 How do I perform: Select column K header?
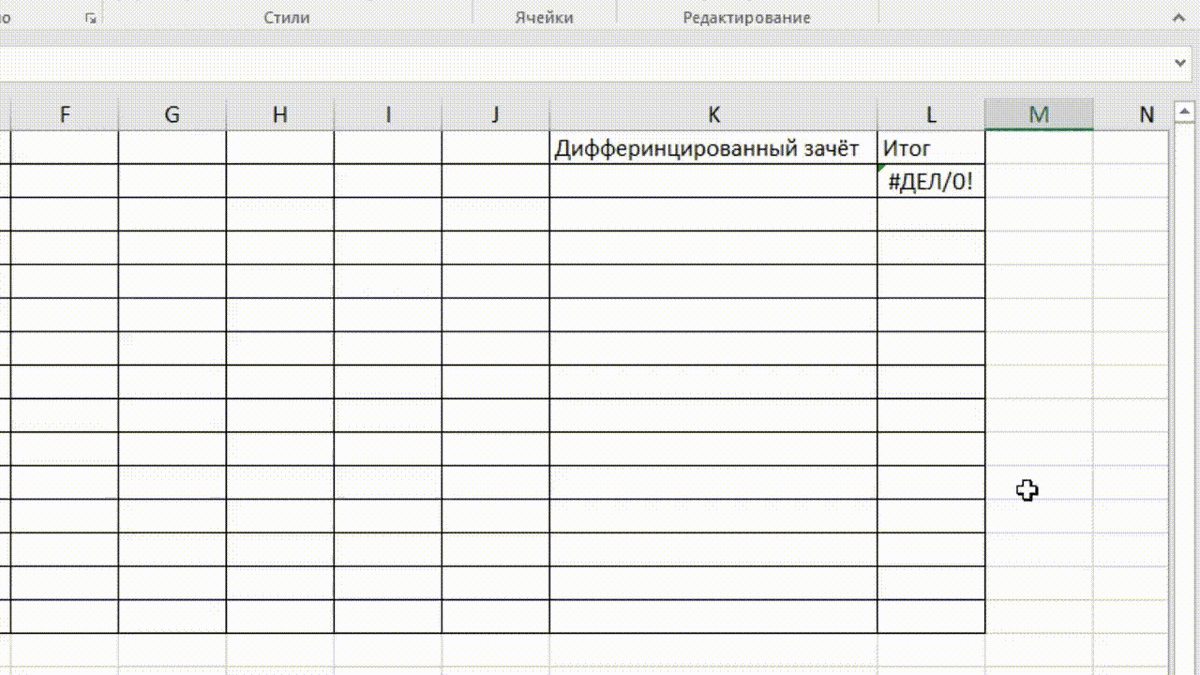tap(714, 115)
